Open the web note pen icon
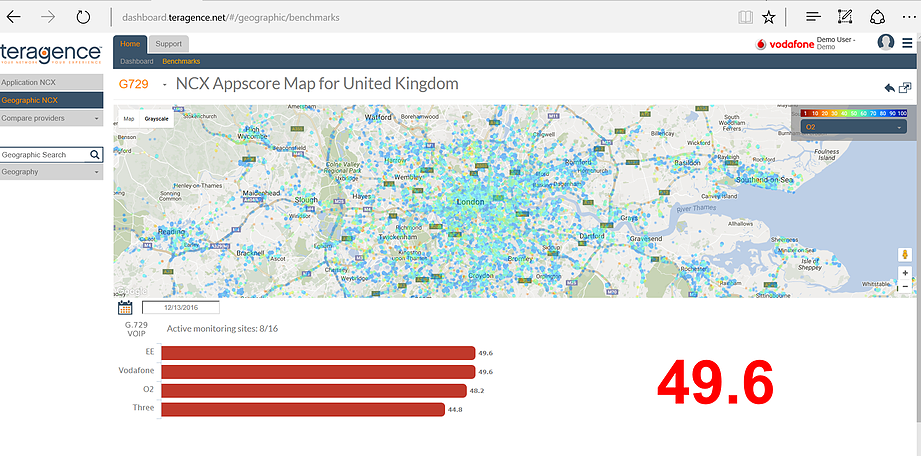Screen dimensions: 921x456 tap(845, 17)
